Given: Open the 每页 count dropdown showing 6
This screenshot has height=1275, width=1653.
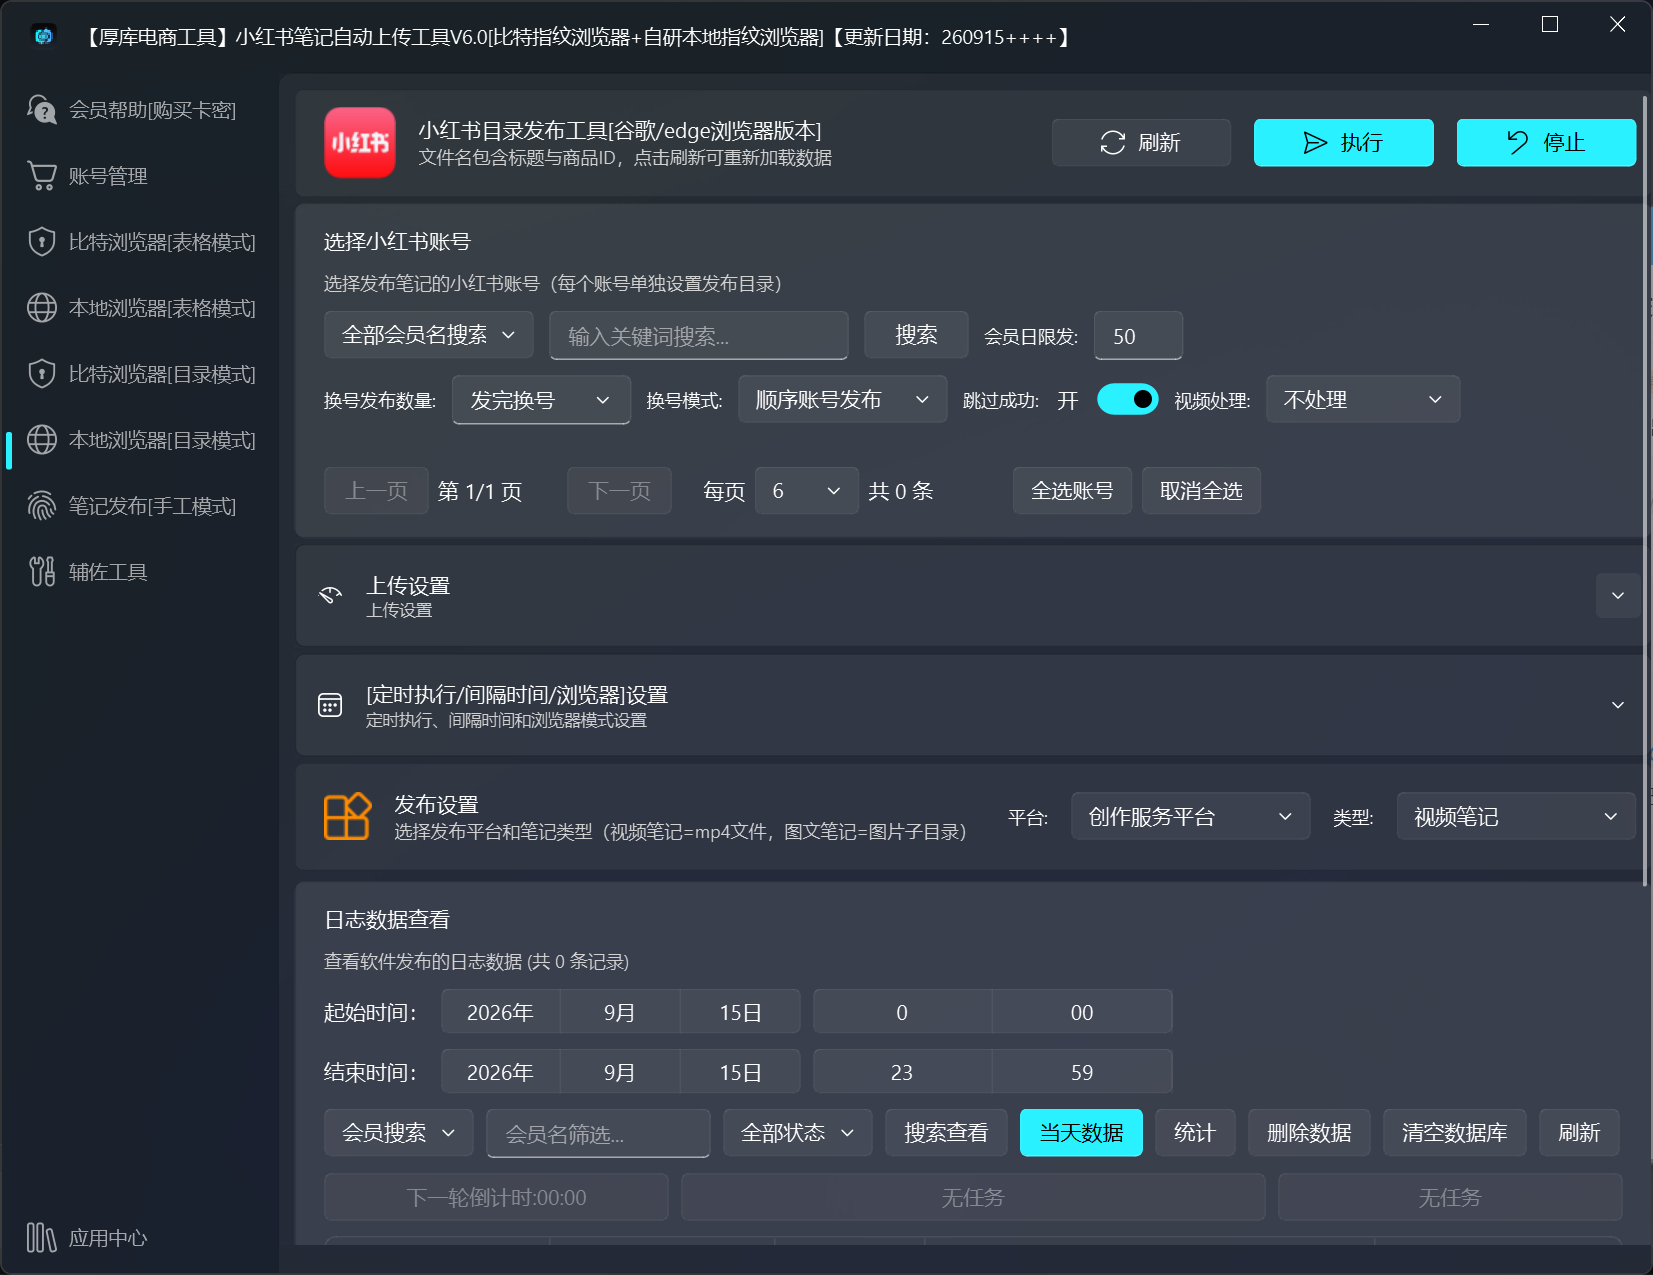Looking at the screenshot, I should pyautogui.click(x=807, y=491).
